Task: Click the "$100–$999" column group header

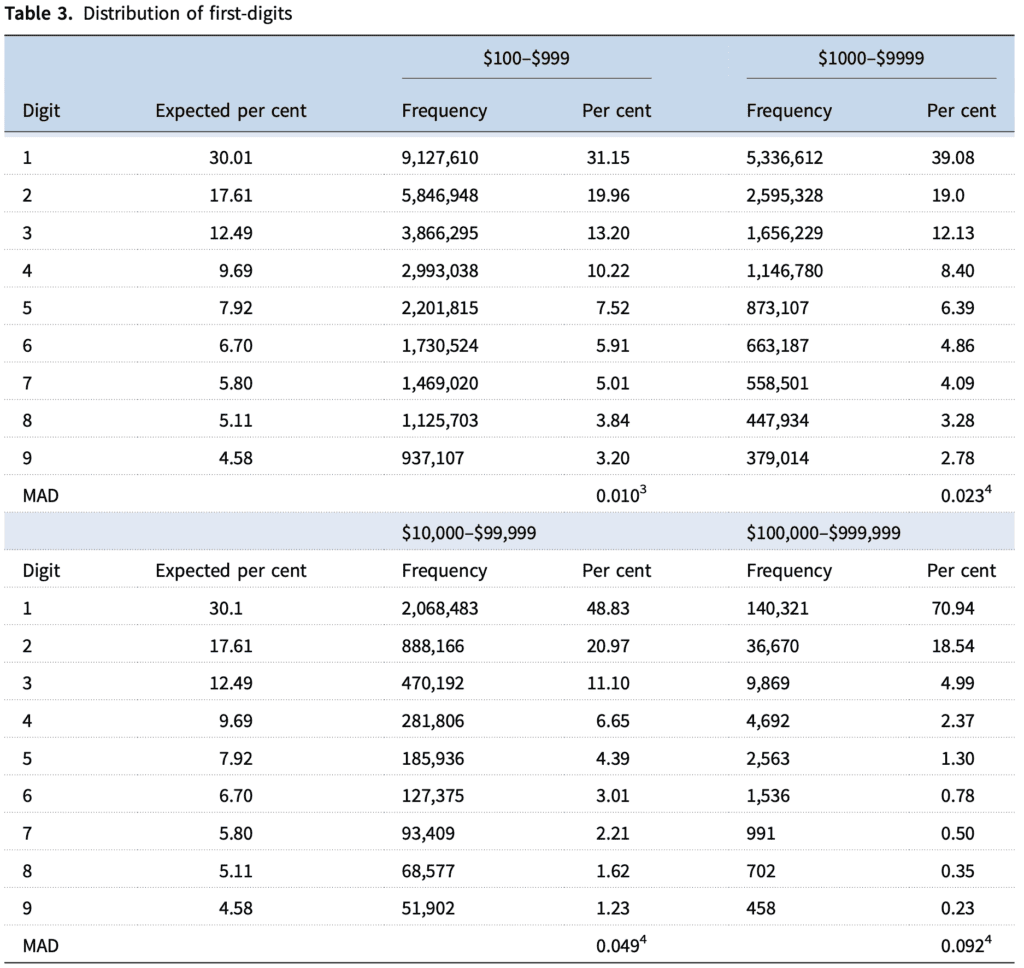Action: click(x=526, y=59)
